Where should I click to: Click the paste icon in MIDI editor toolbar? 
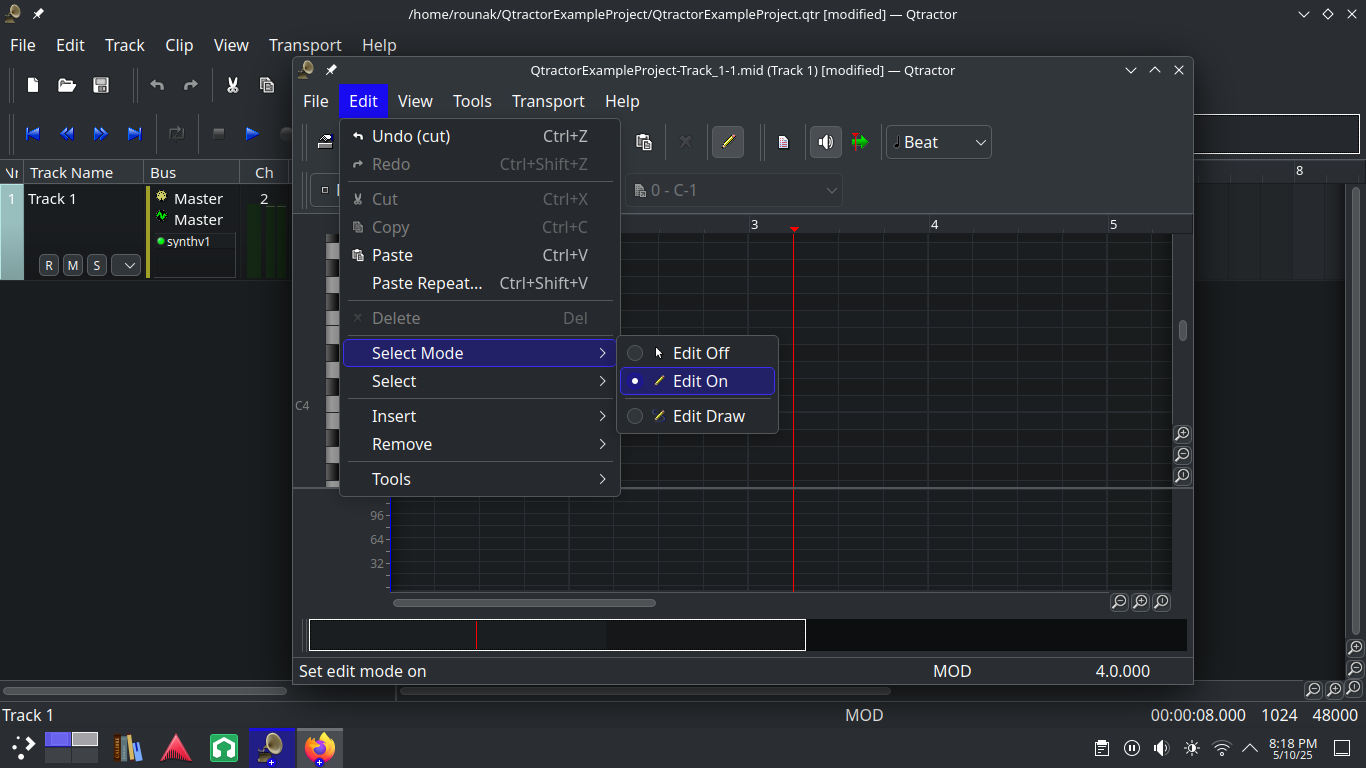(x=644, y=142)
